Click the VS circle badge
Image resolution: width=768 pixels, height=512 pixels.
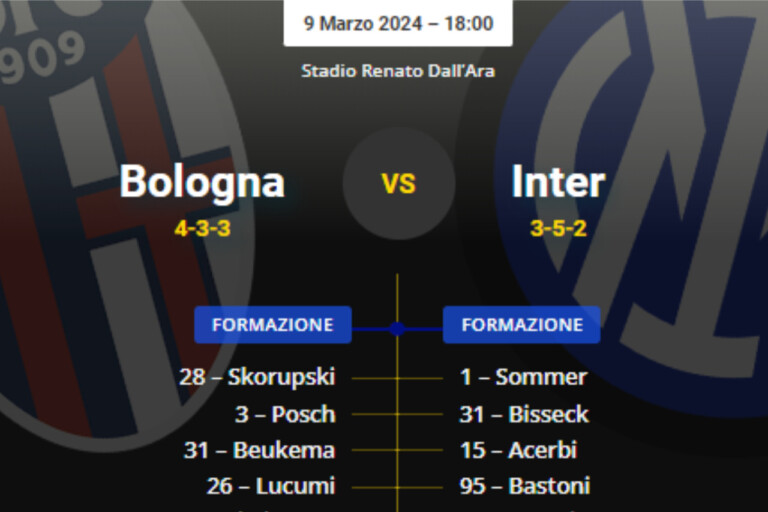398,183
